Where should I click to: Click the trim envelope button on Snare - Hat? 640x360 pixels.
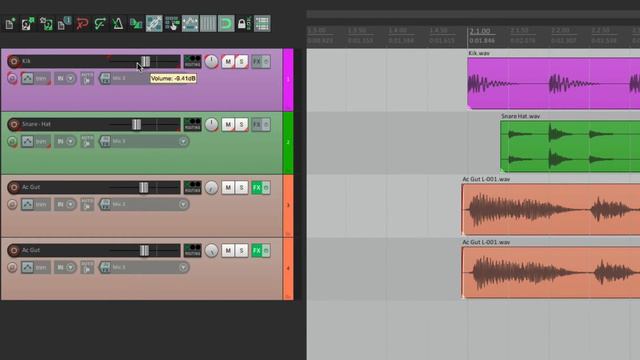click(x=36, y=141)
